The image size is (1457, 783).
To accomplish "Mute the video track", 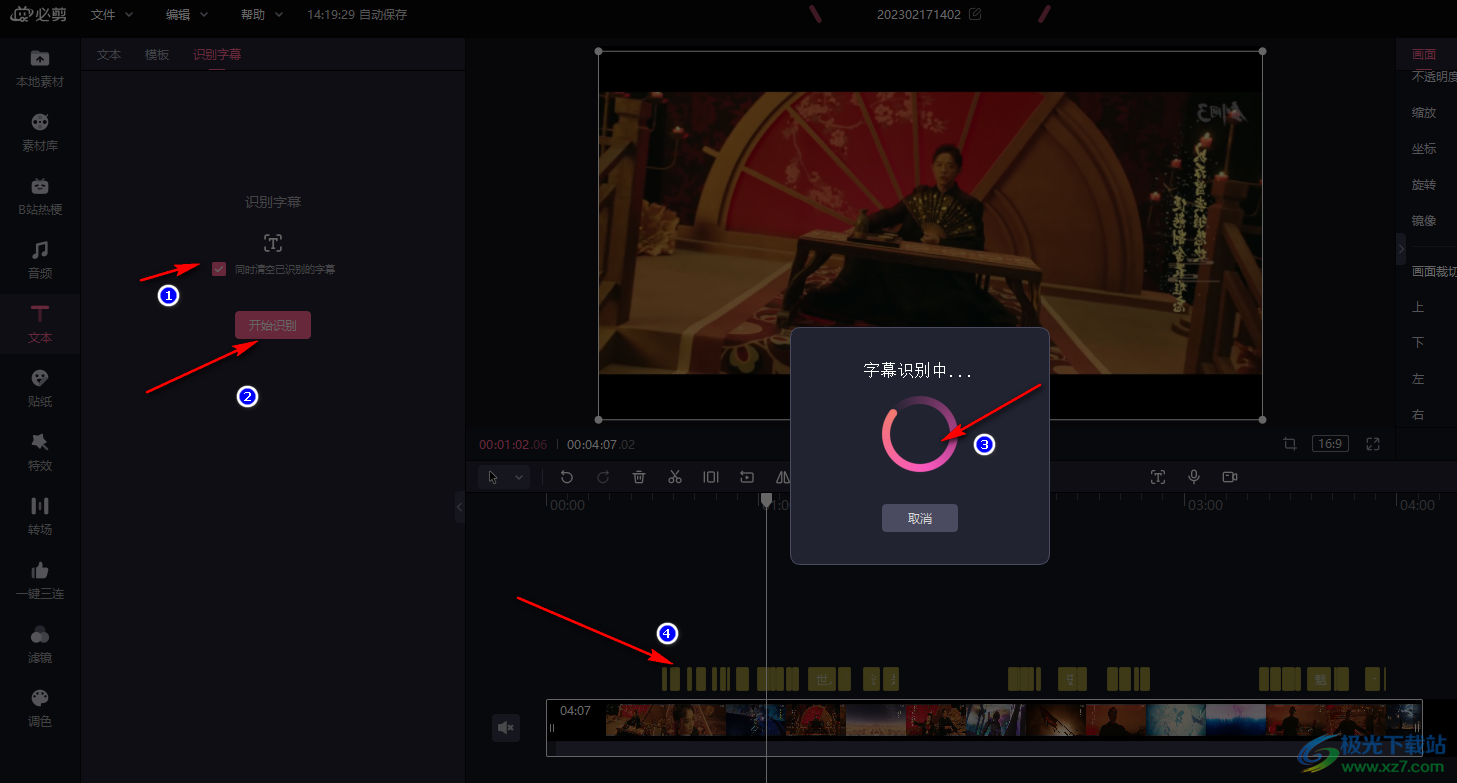I will click(x=506, y=728).
